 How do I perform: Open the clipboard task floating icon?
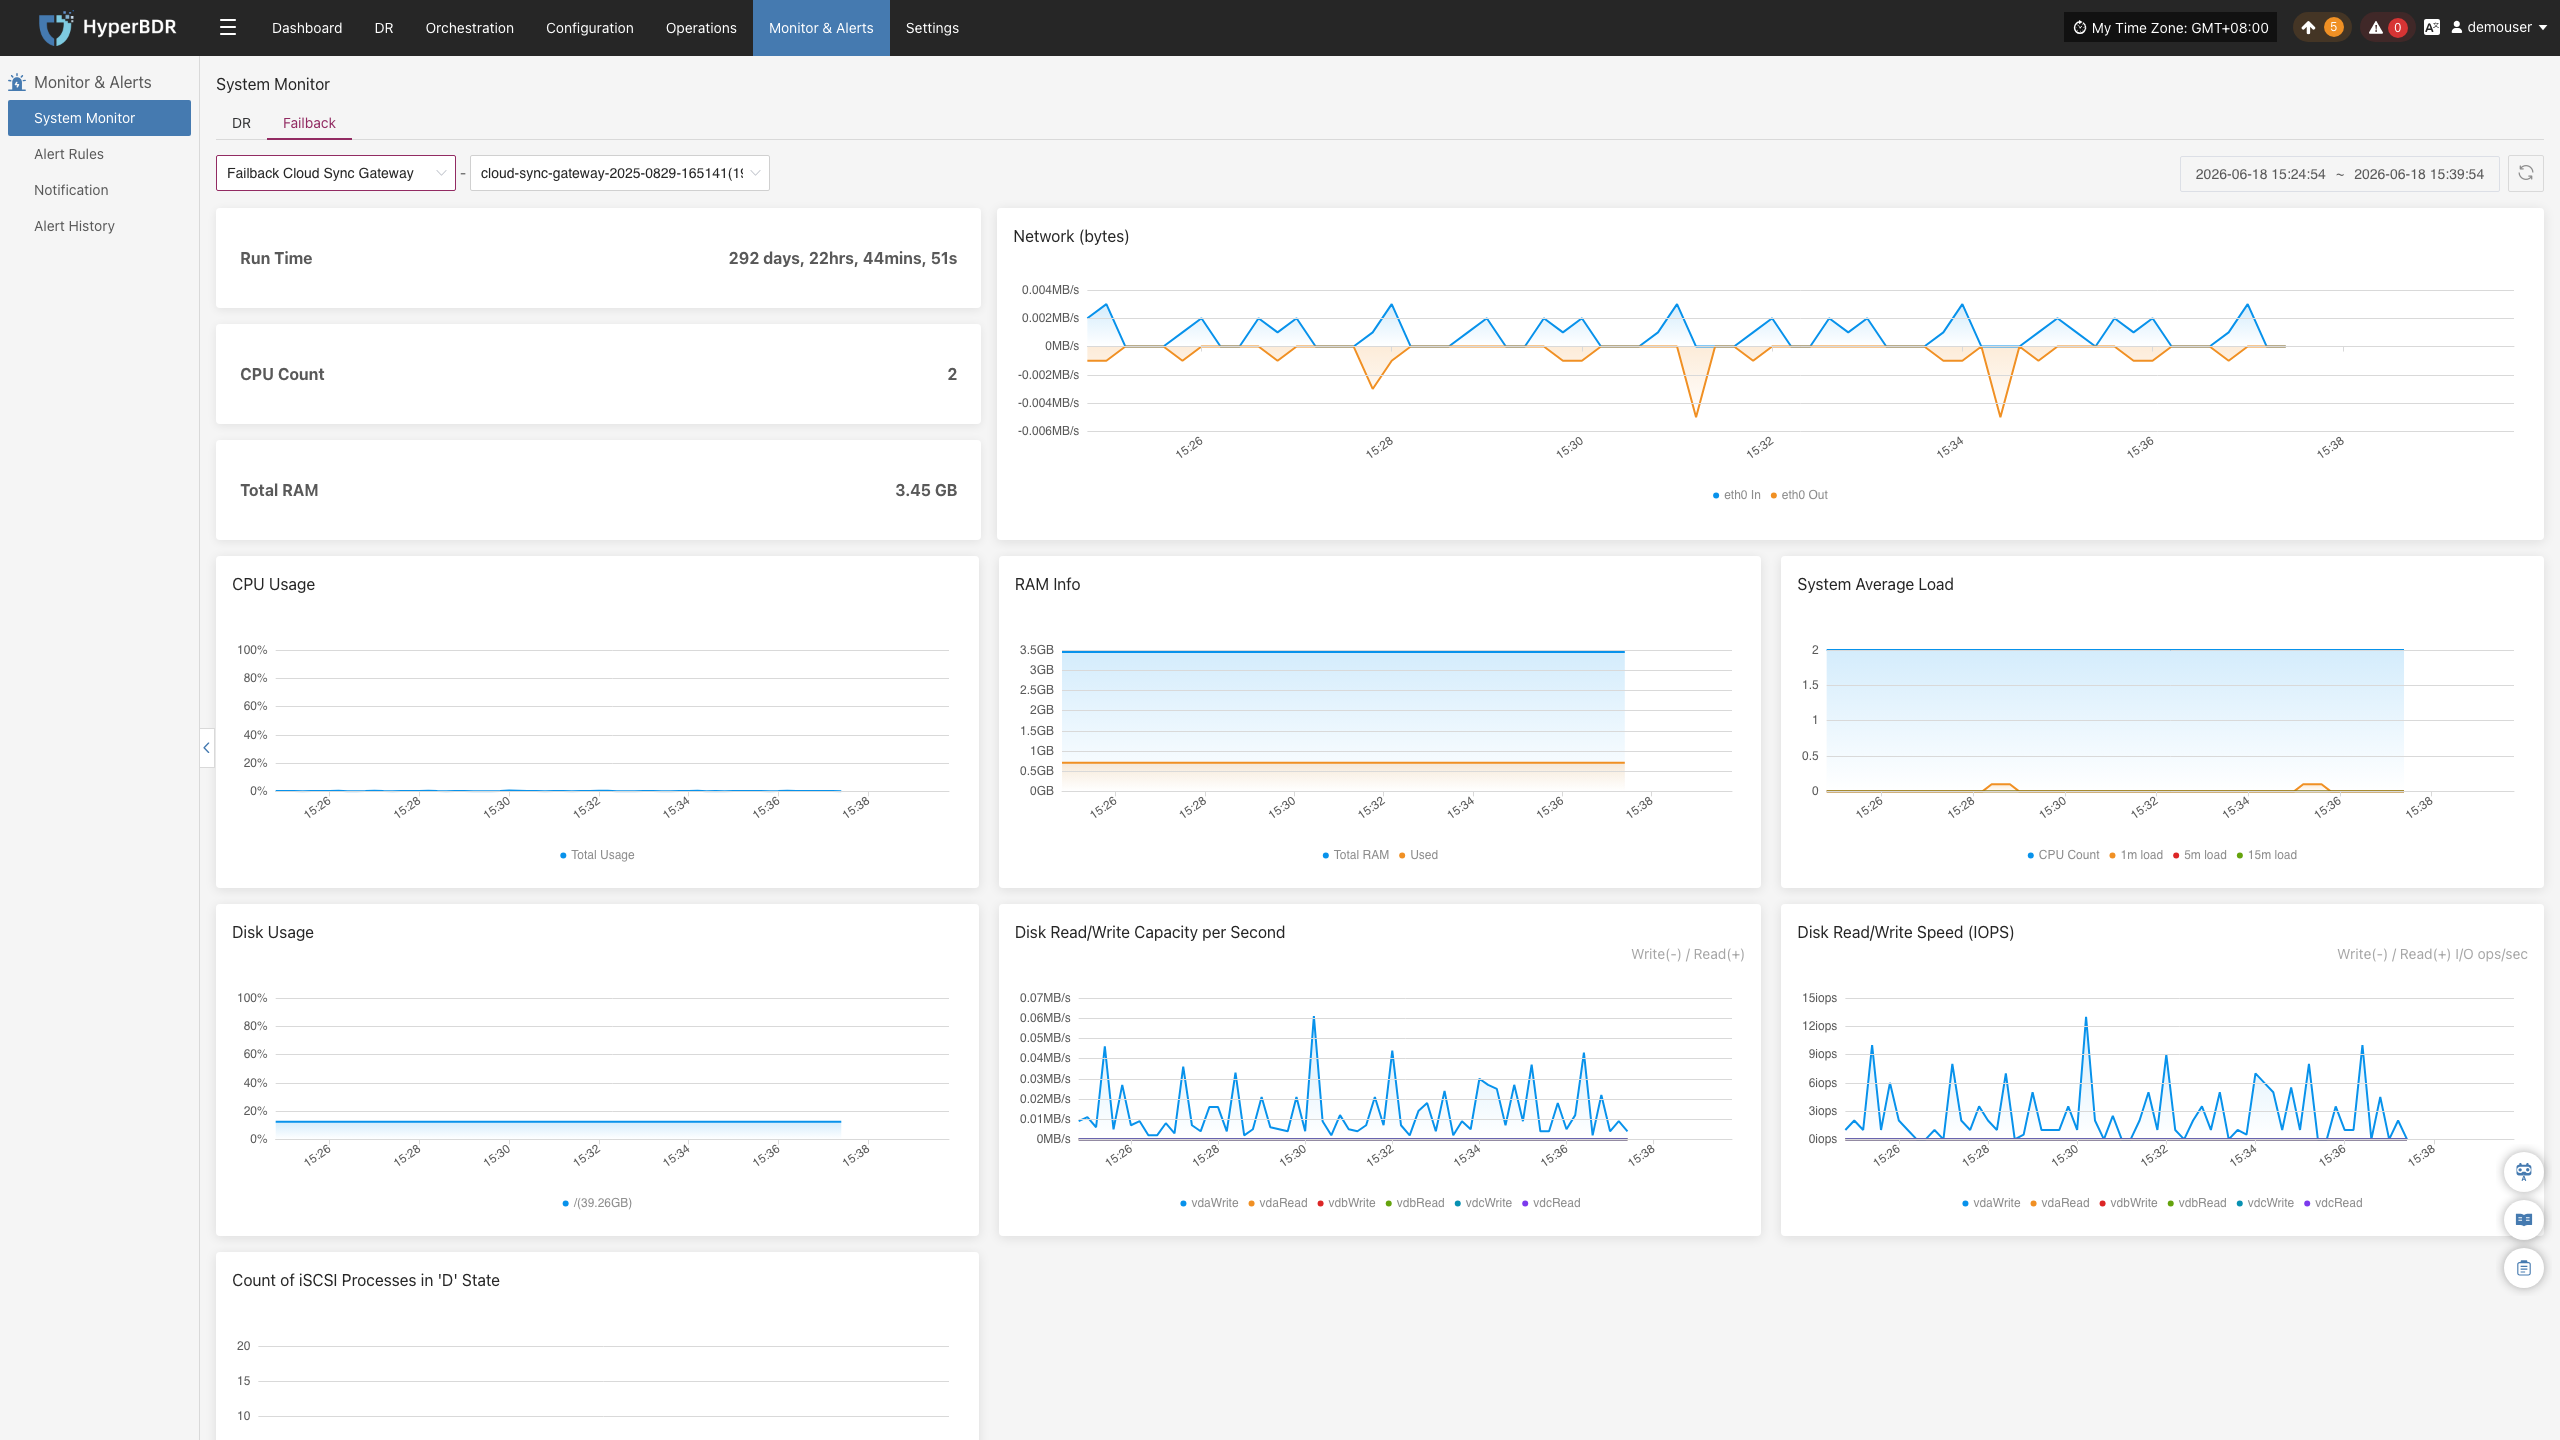tap(2524, 1268)
